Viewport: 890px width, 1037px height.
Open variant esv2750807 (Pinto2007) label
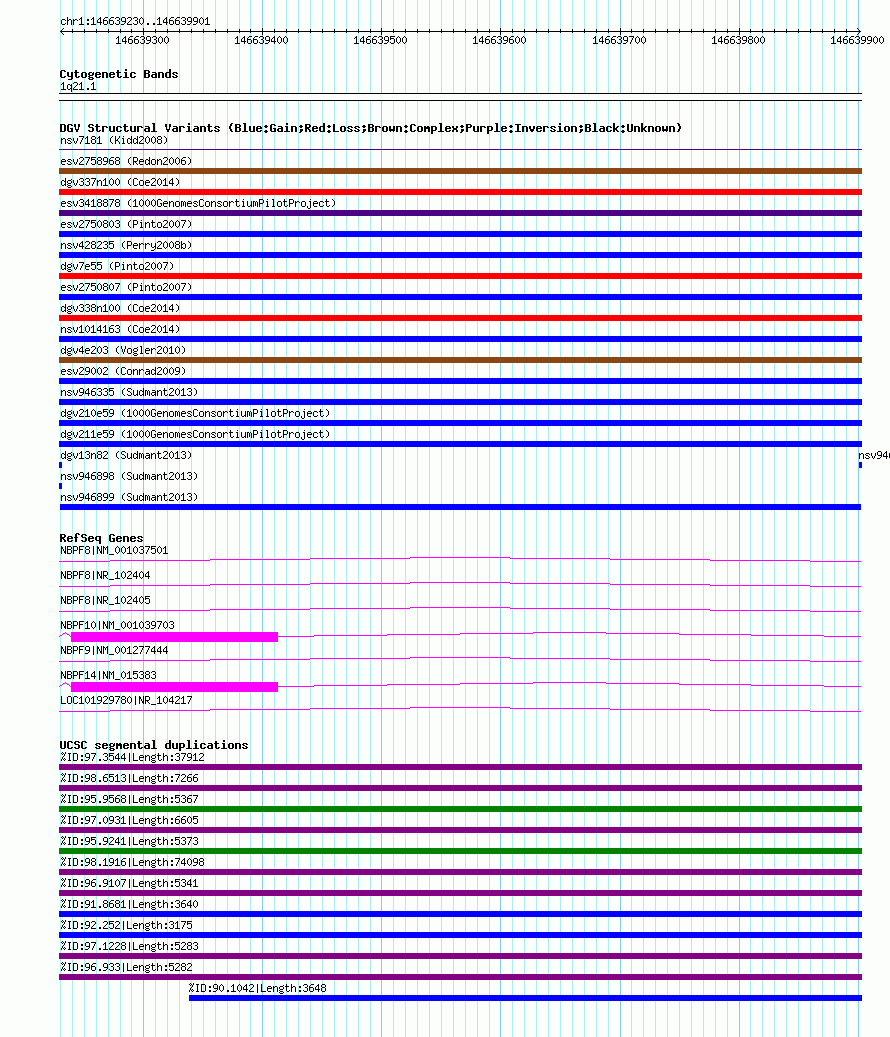tap(126, 287)
